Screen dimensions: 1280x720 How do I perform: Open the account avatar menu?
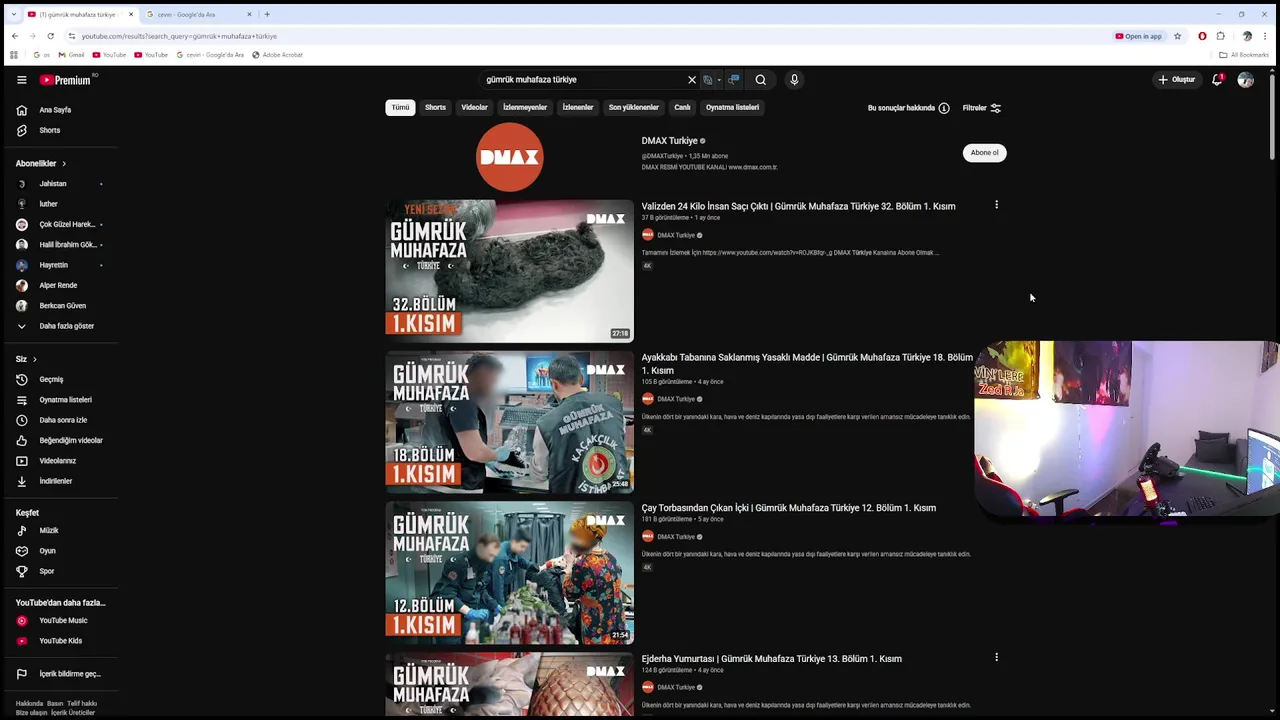pyautogui.click(x=1245, y=80)
